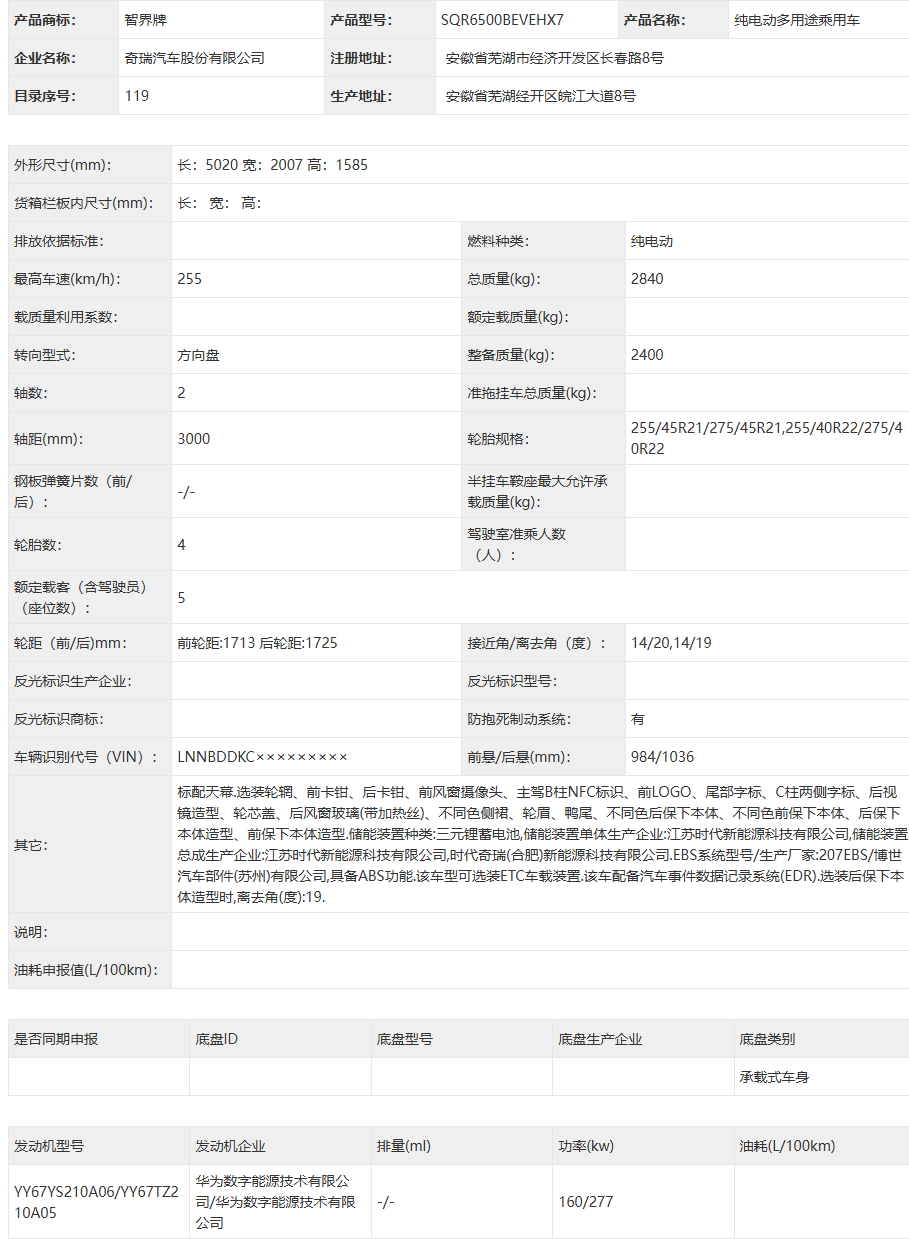Click the label 生产地址:
The height and width of the screenshot is (1239, 909).
[x=361, y=96]
